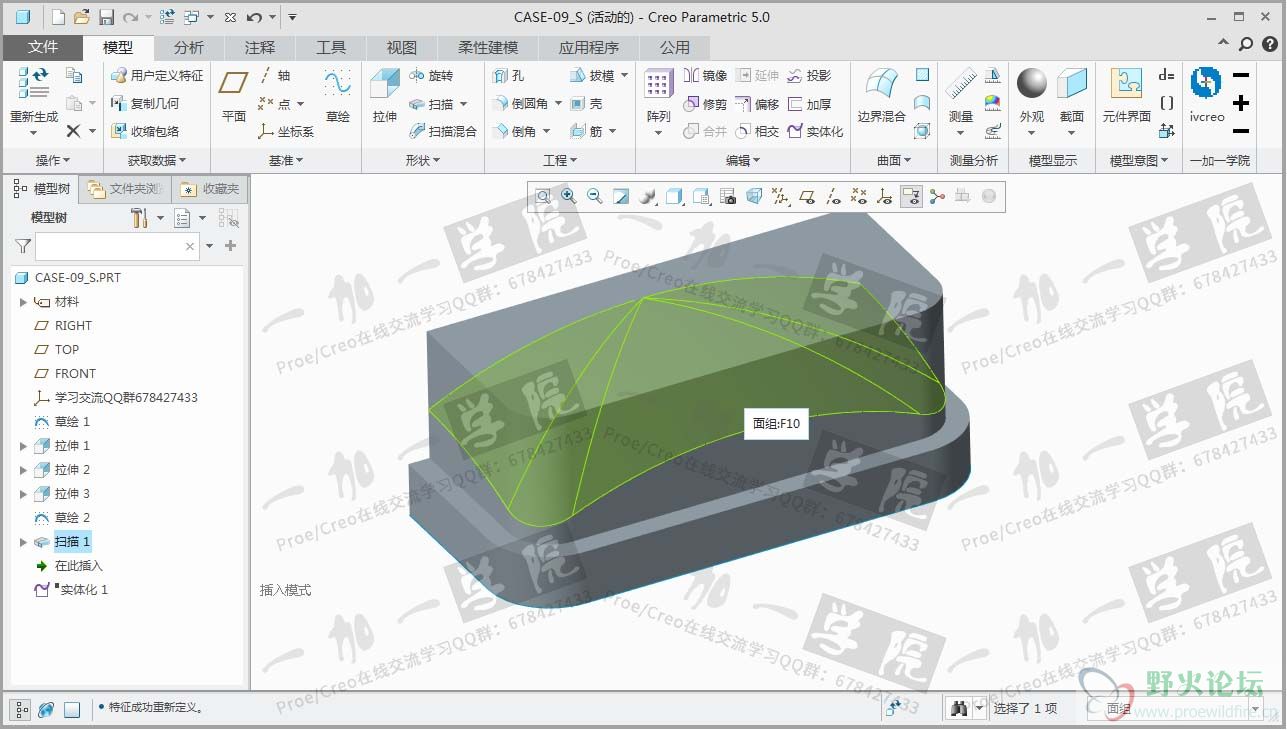Select the Swept Blend (扫描混合) tool
The width and height of the screenshot is (1287, 730).
tap(443, 131)
